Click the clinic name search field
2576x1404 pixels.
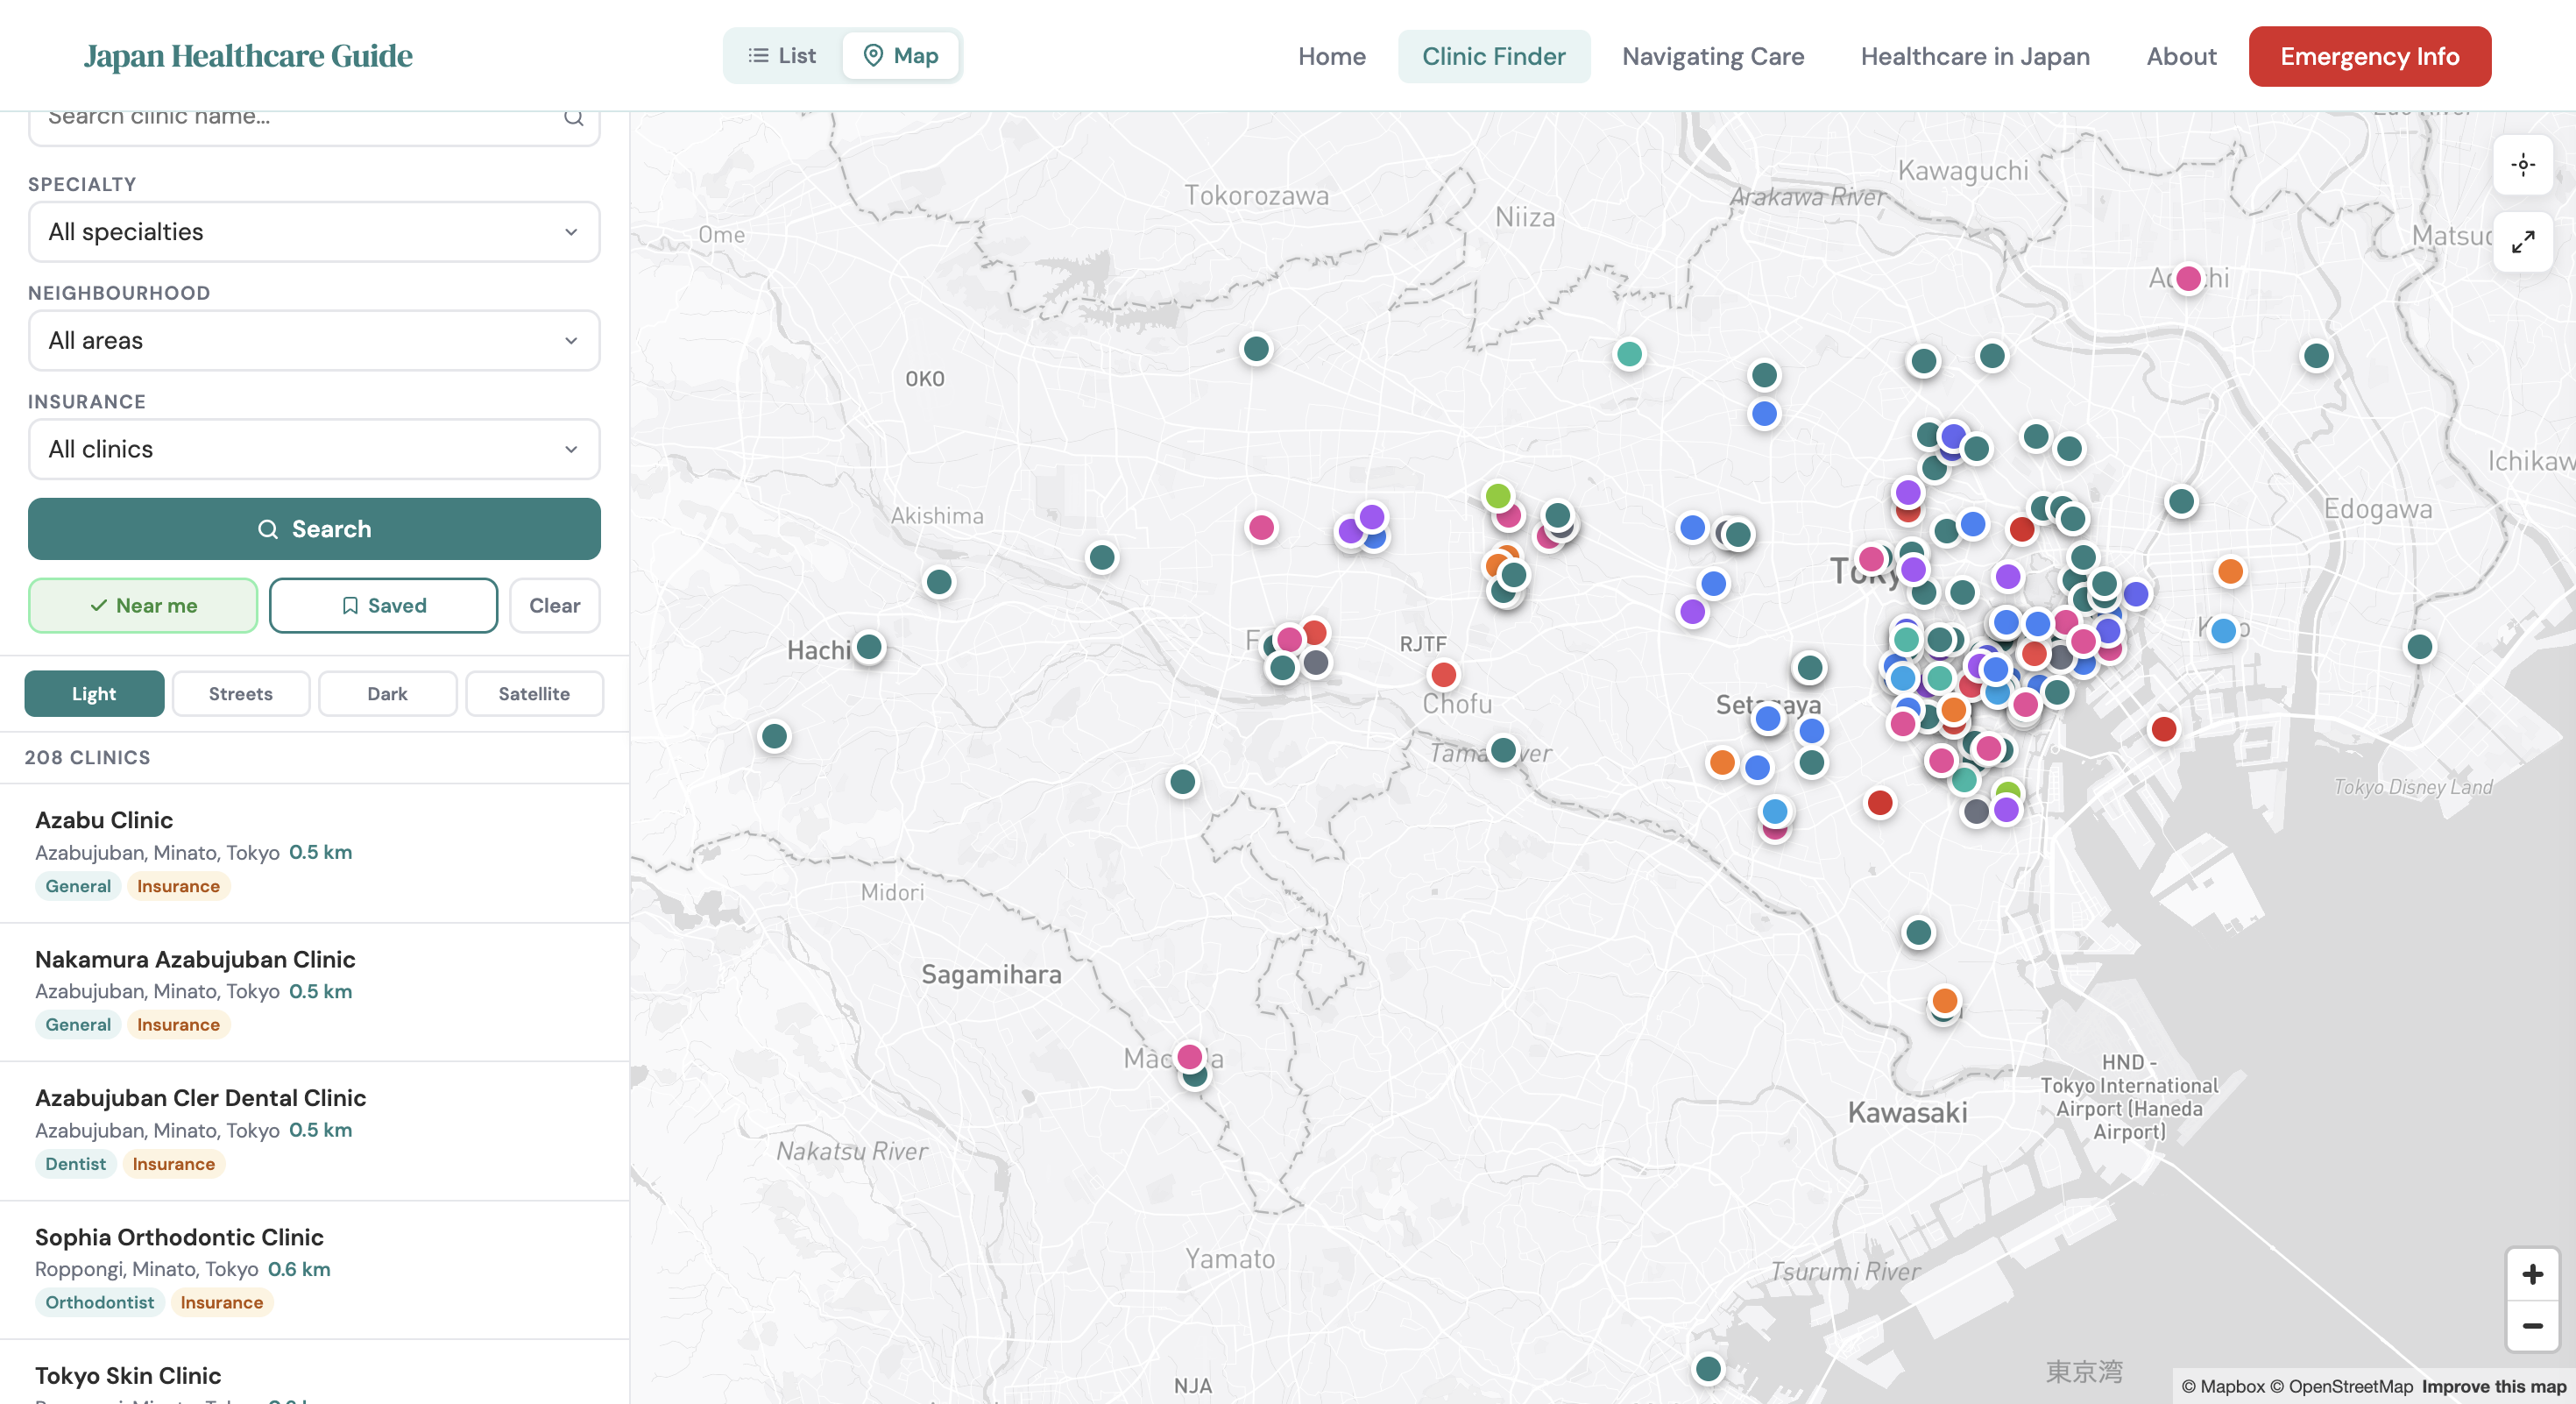[x=314, y=122]
